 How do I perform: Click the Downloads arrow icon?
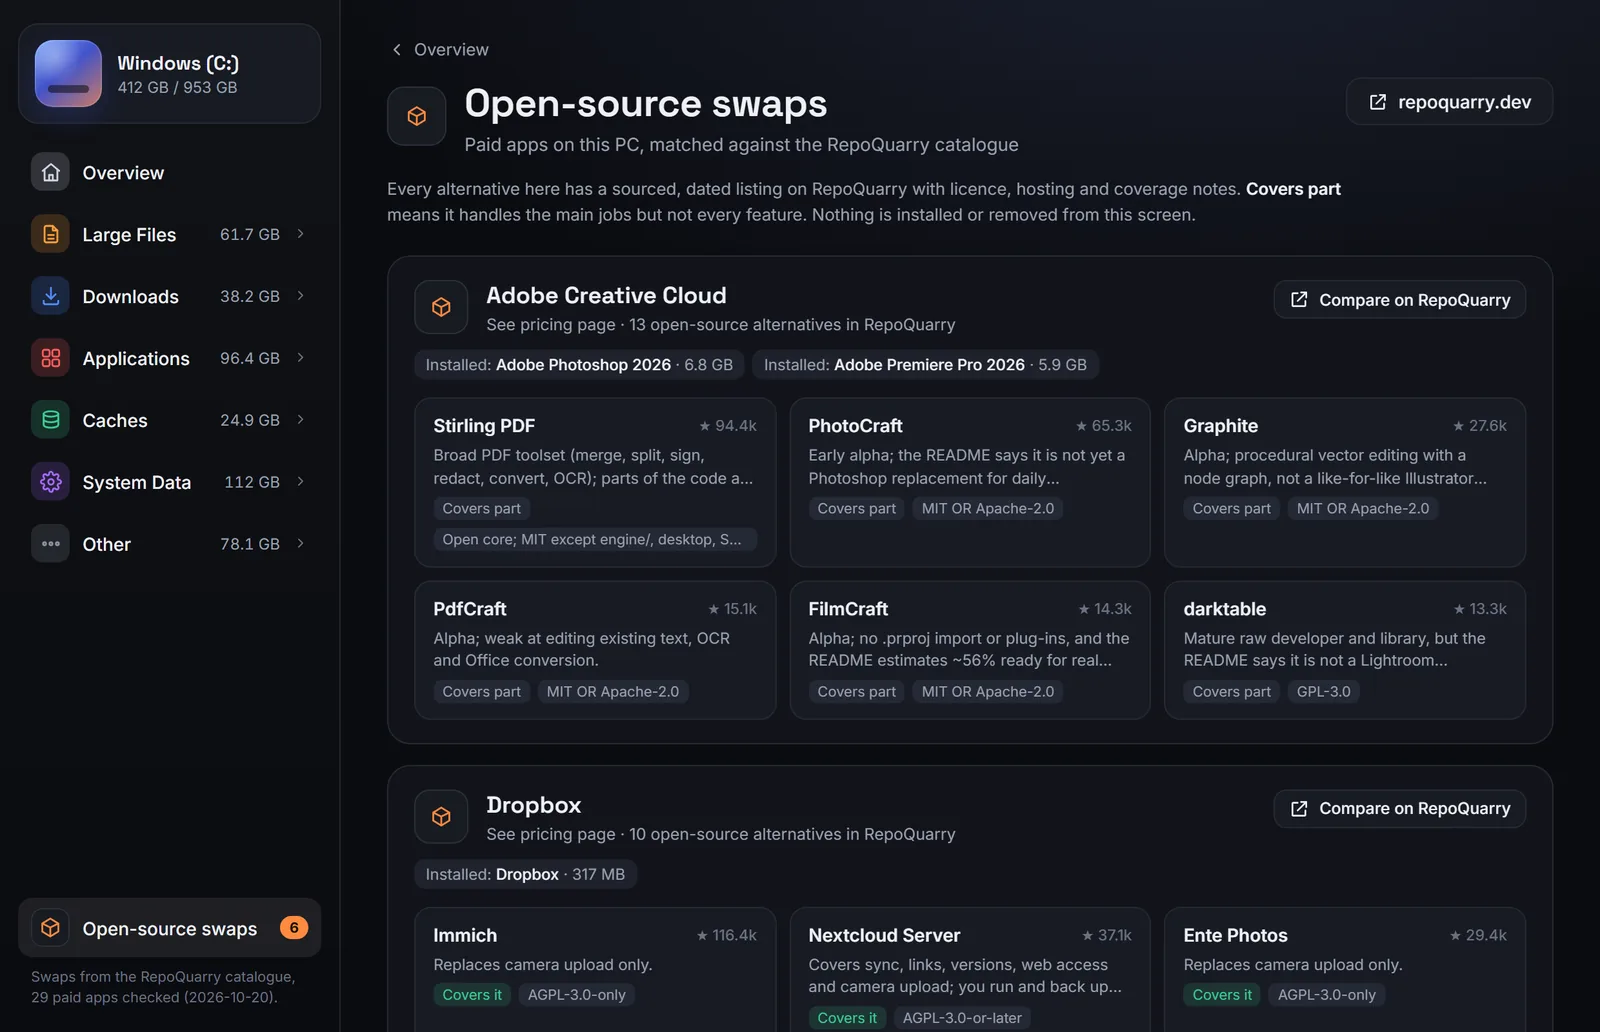[50, 296]
